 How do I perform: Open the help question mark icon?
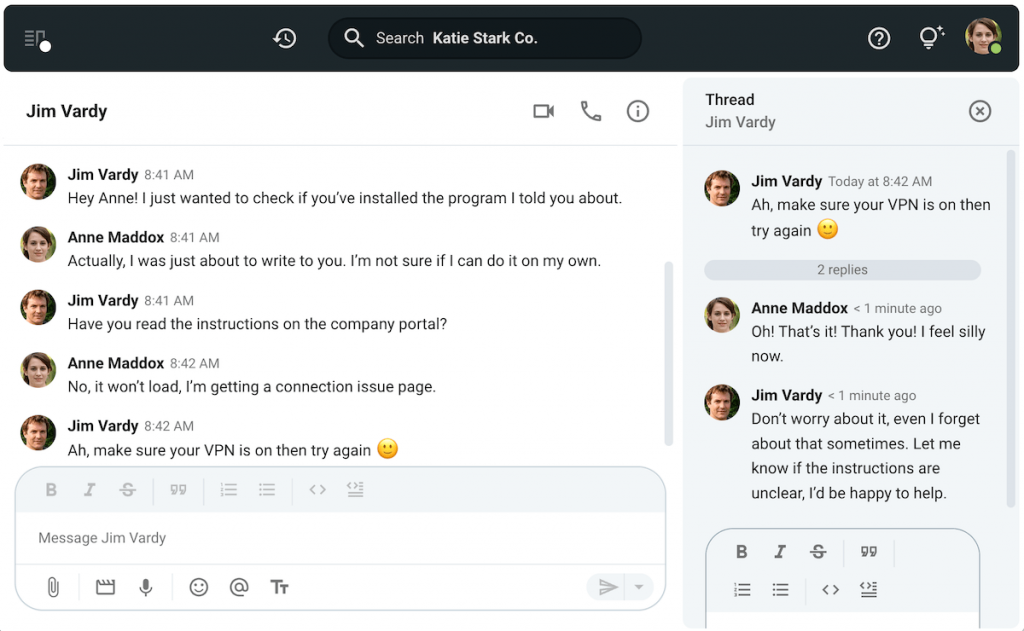(x=879, y=38)
